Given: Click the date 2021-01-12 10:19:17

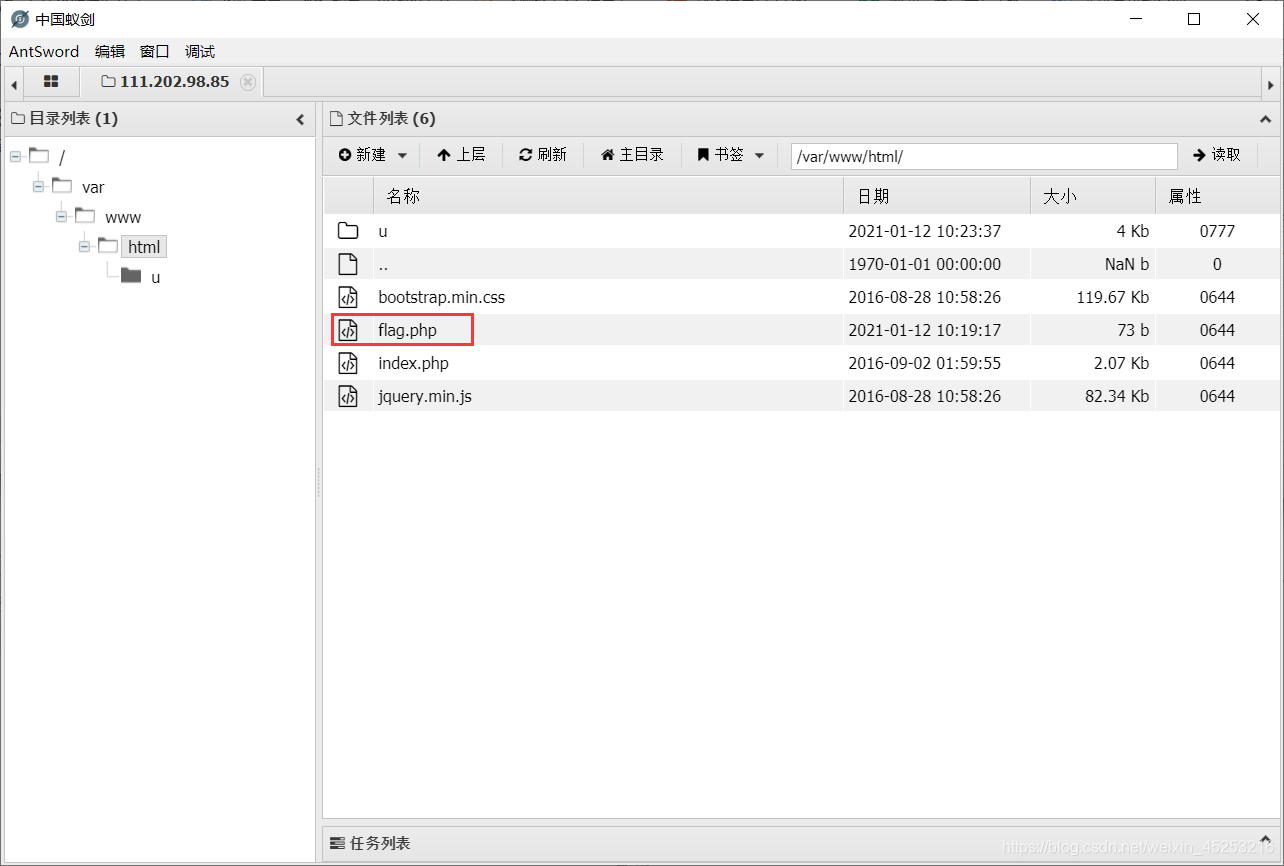Looking at the screenshot, I should click(x=925, y=330).
